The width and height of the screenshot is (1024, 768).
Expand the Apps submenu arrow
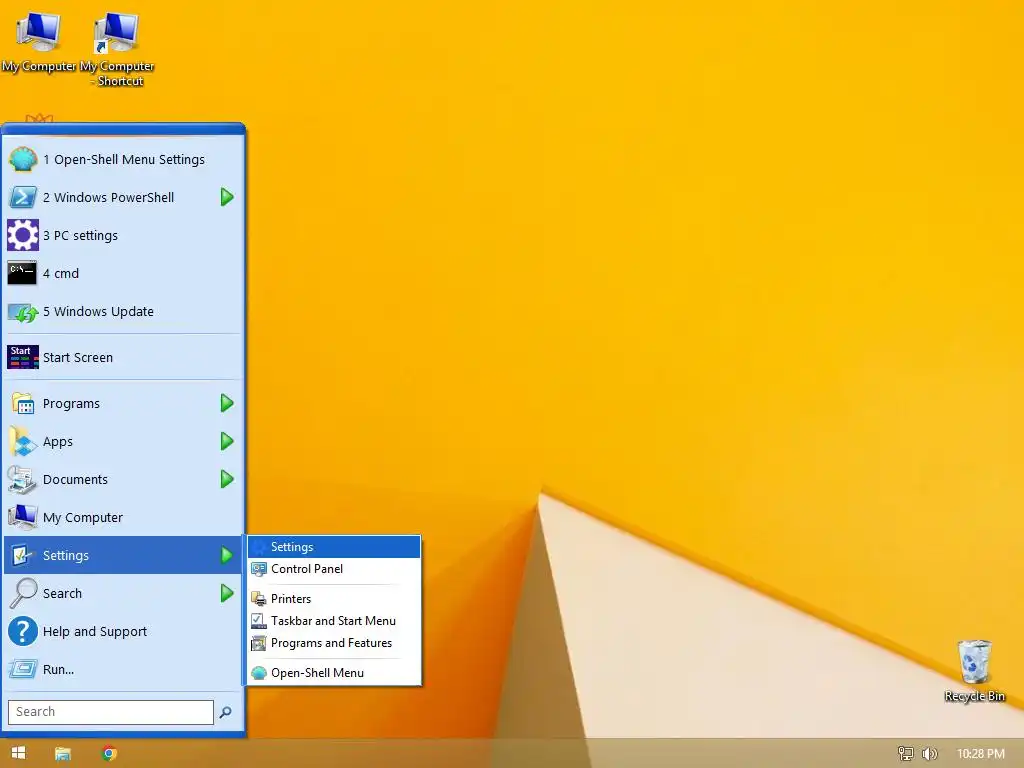click(x=227, y=441)
